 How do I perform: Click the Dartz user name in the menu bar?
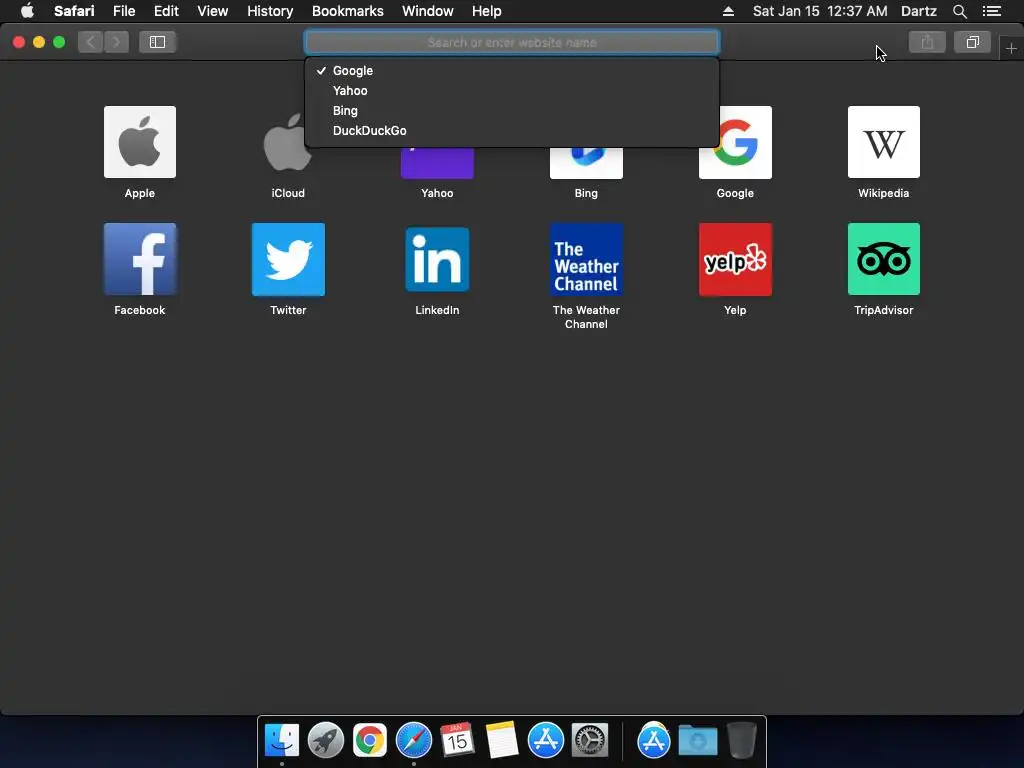pyautogui.click(x=918, y=11)
